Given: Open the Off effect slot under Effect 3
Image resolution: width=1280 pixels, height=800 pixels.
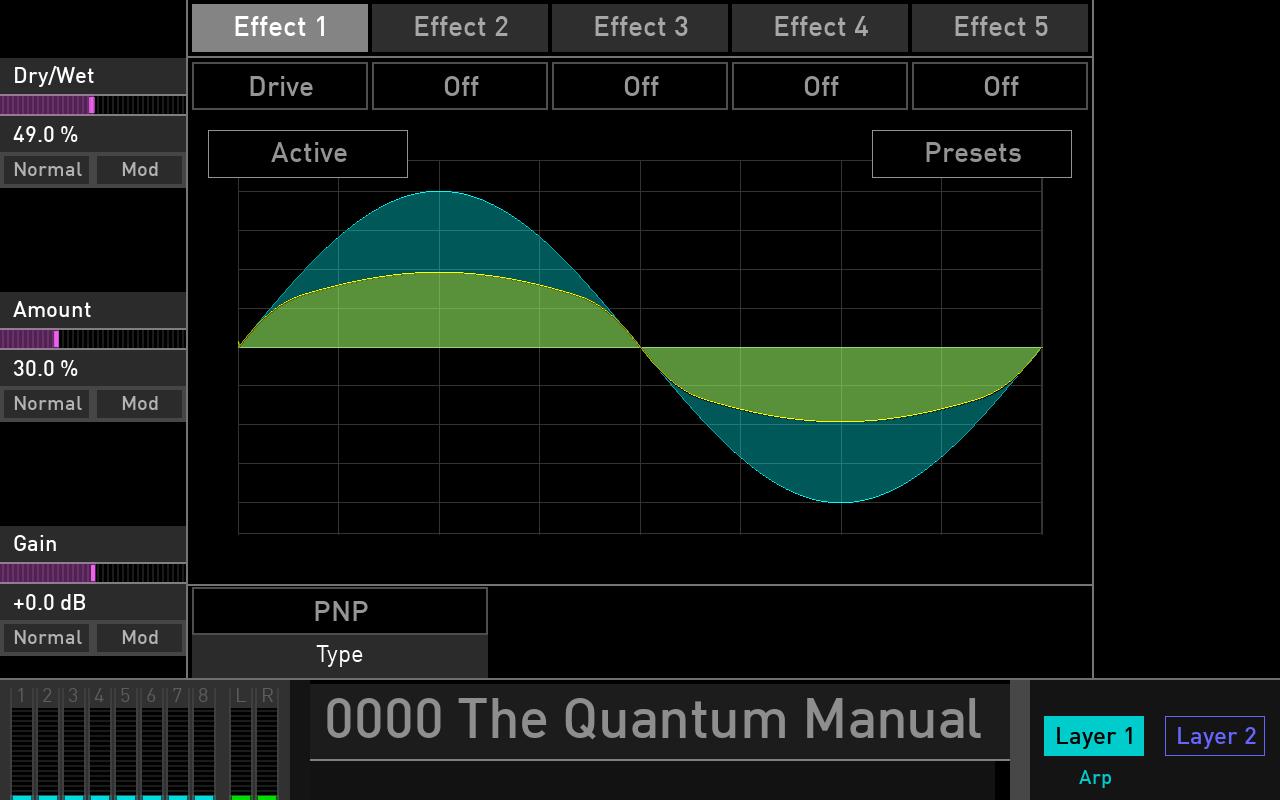Looking at the screenshot, I should coord(639,86).
